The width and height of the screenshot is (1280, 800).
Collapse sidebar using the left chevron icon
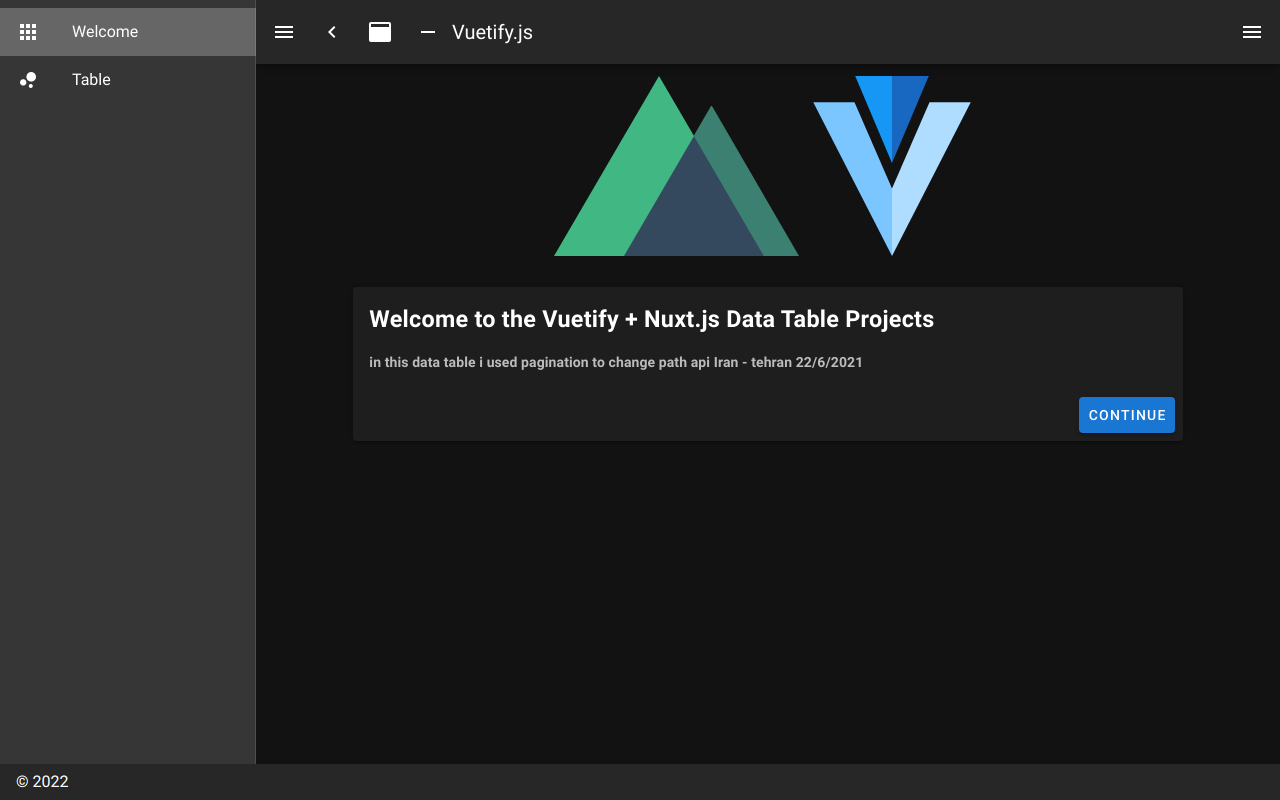(332, 32)
